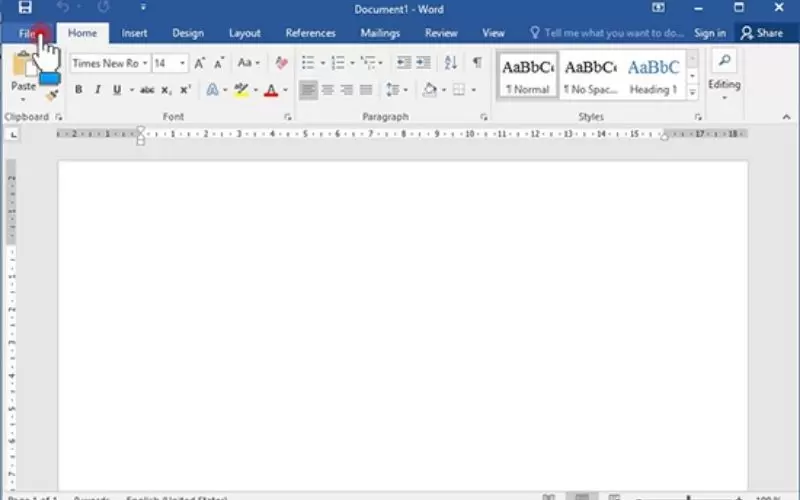Toggle Underline formatting
This screenshot has height=500, width=800.
tap(117, 90)
